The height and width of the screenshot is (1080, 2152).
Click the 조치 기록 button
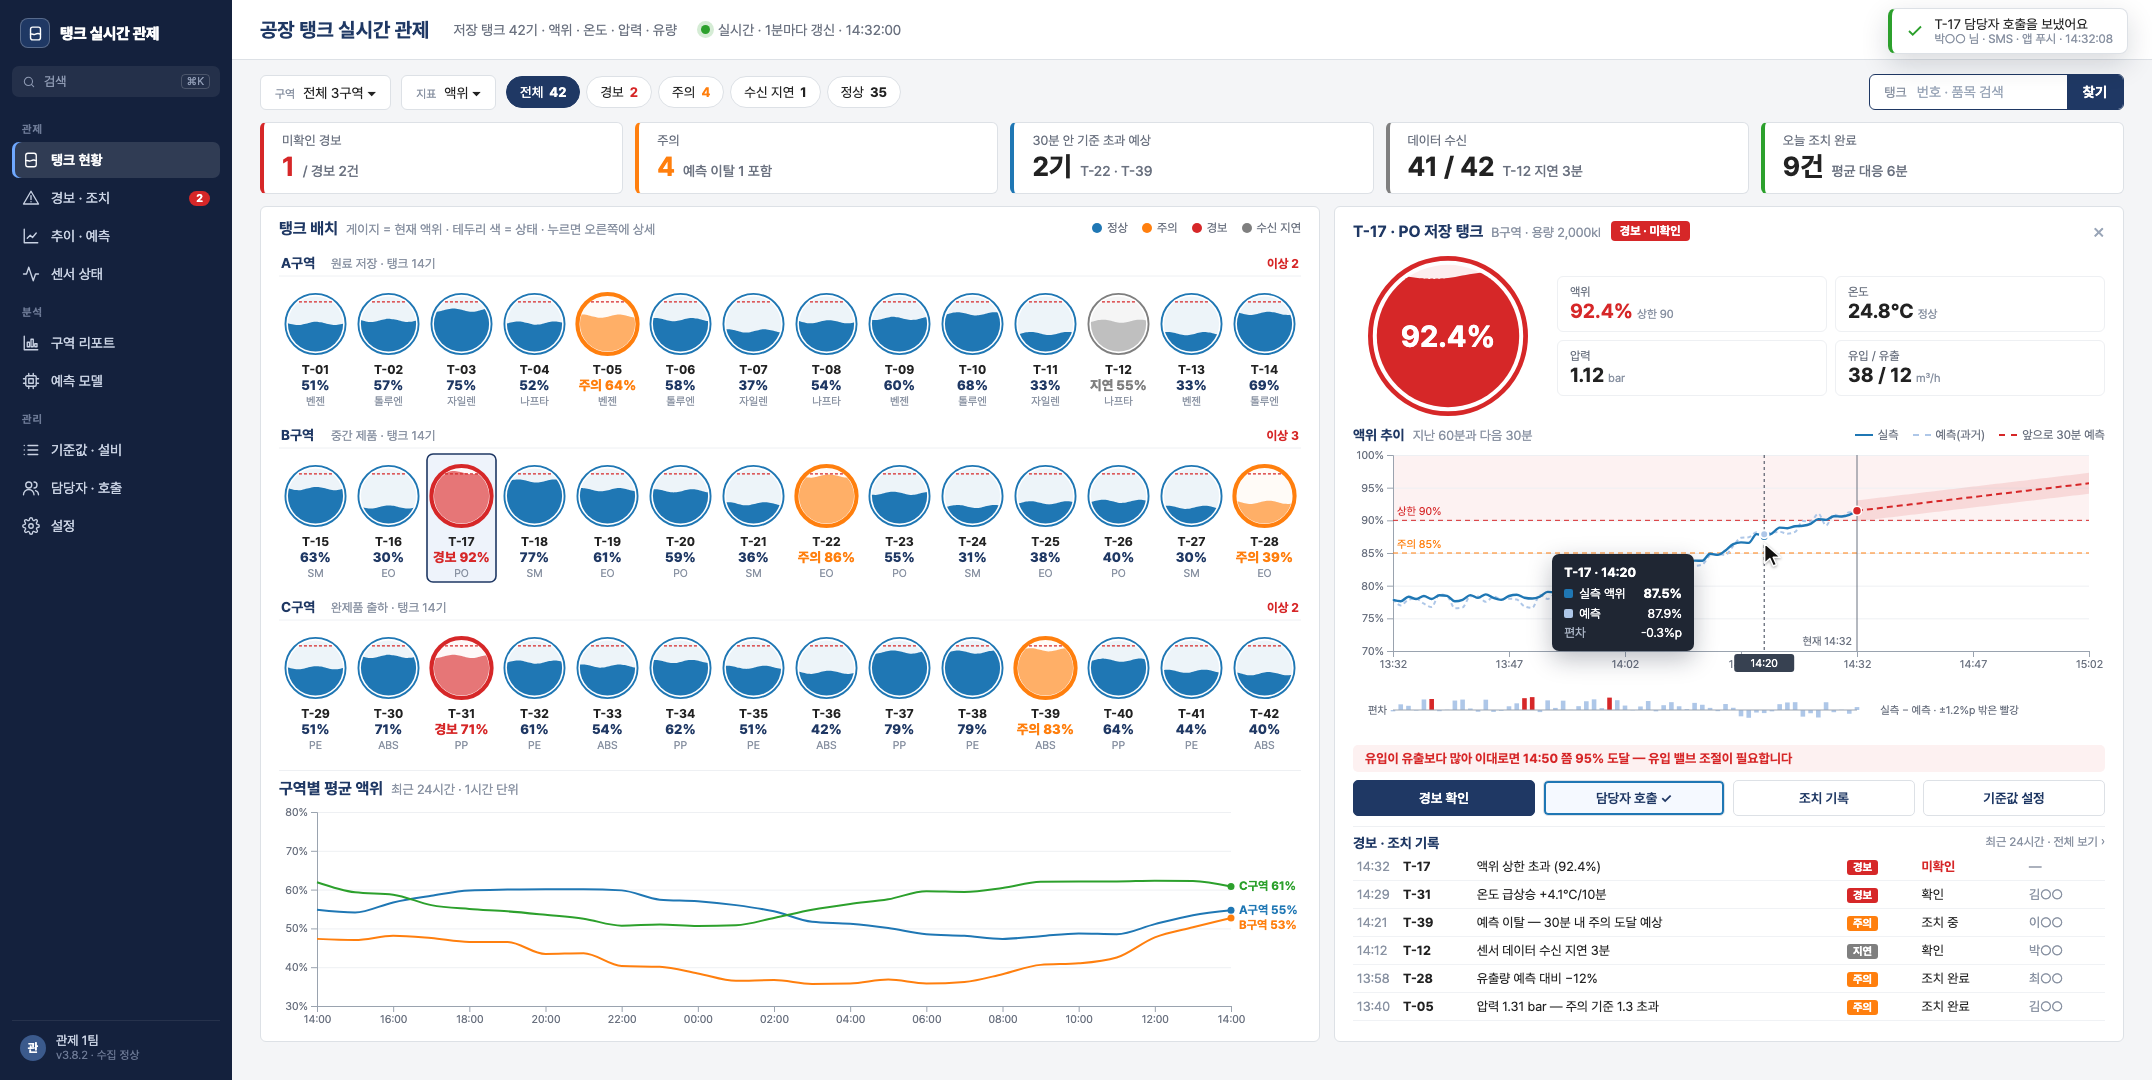pyautogui.click(x=1823, y=798)
